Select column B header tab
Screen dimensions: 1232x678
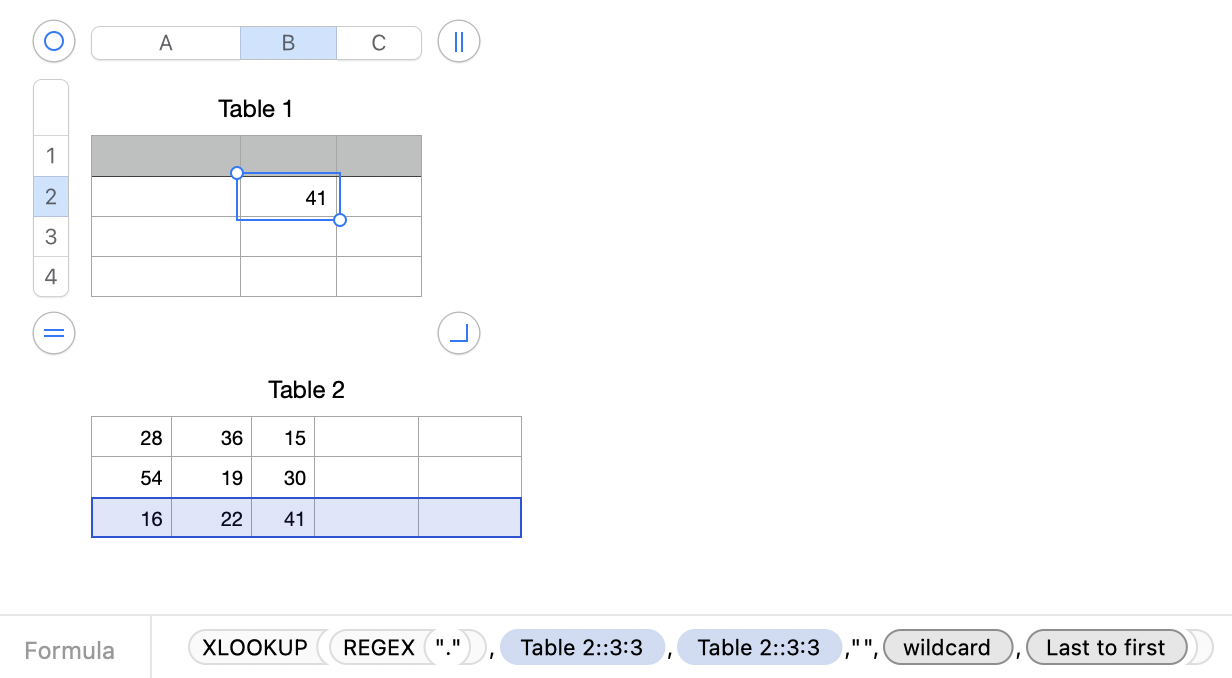pyautogui.click(x=288, y=43)
